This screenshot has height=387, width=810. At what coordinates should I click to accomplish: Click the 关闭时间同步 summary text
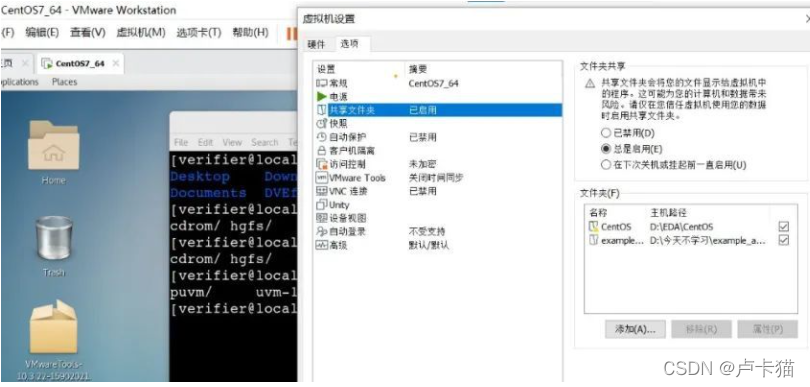tap(436, 178)
